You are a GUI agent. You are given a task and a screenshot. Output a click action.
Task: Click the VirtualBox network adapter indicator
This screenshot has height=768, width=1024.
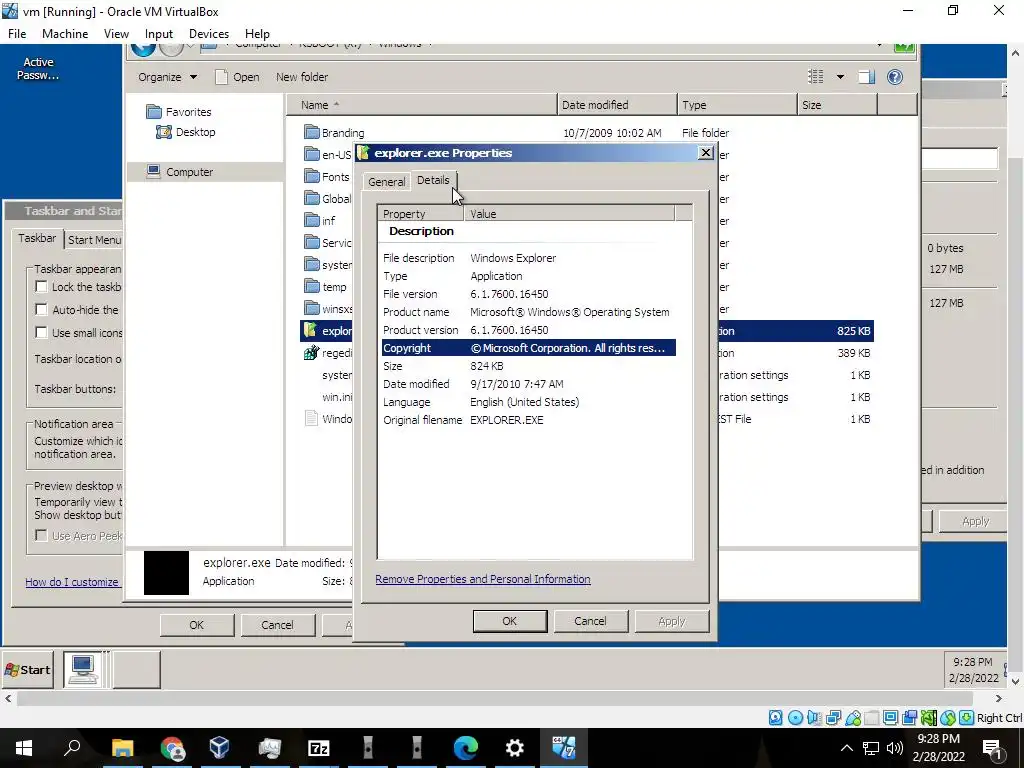pos(833,718)
